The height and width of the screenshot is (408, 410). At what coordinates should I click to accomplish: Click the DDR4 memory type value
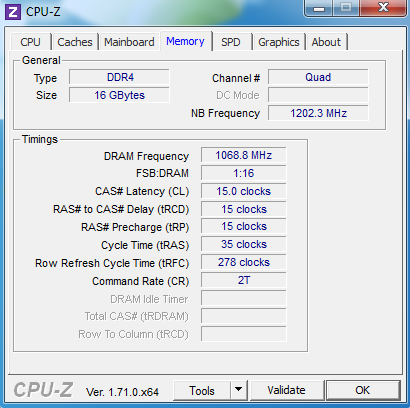[119, 77]
